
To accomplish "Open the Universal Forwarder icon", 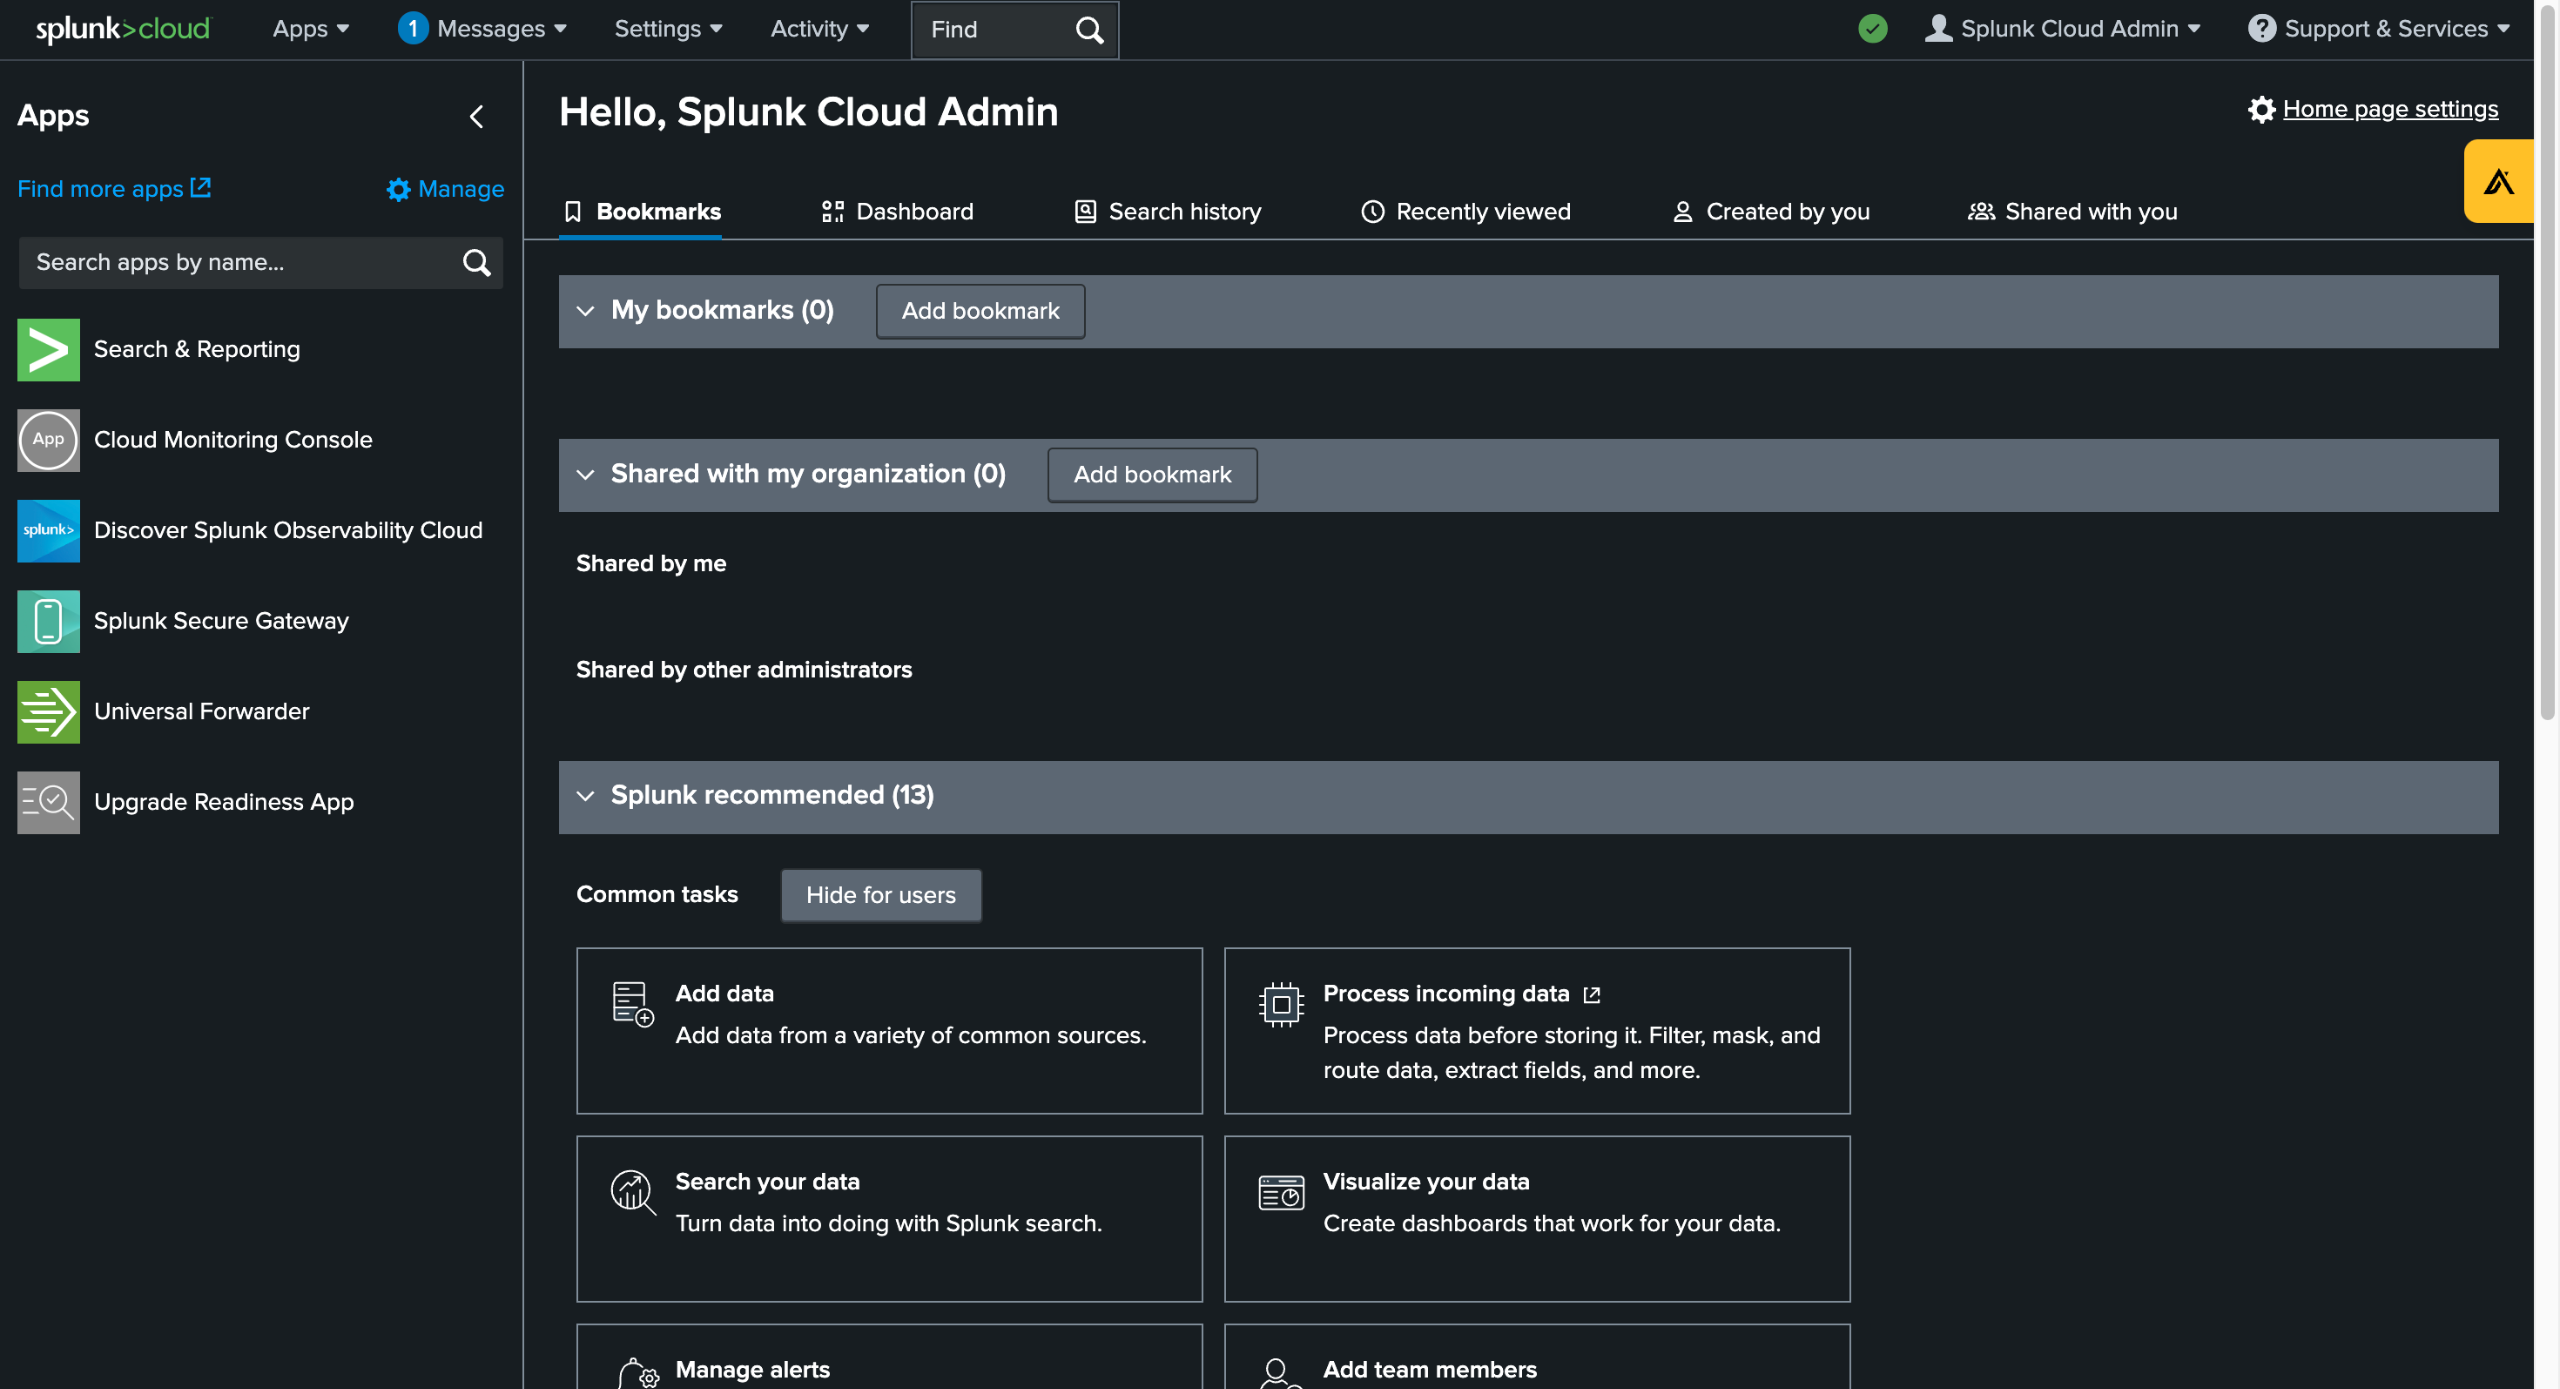I will 48,712.
